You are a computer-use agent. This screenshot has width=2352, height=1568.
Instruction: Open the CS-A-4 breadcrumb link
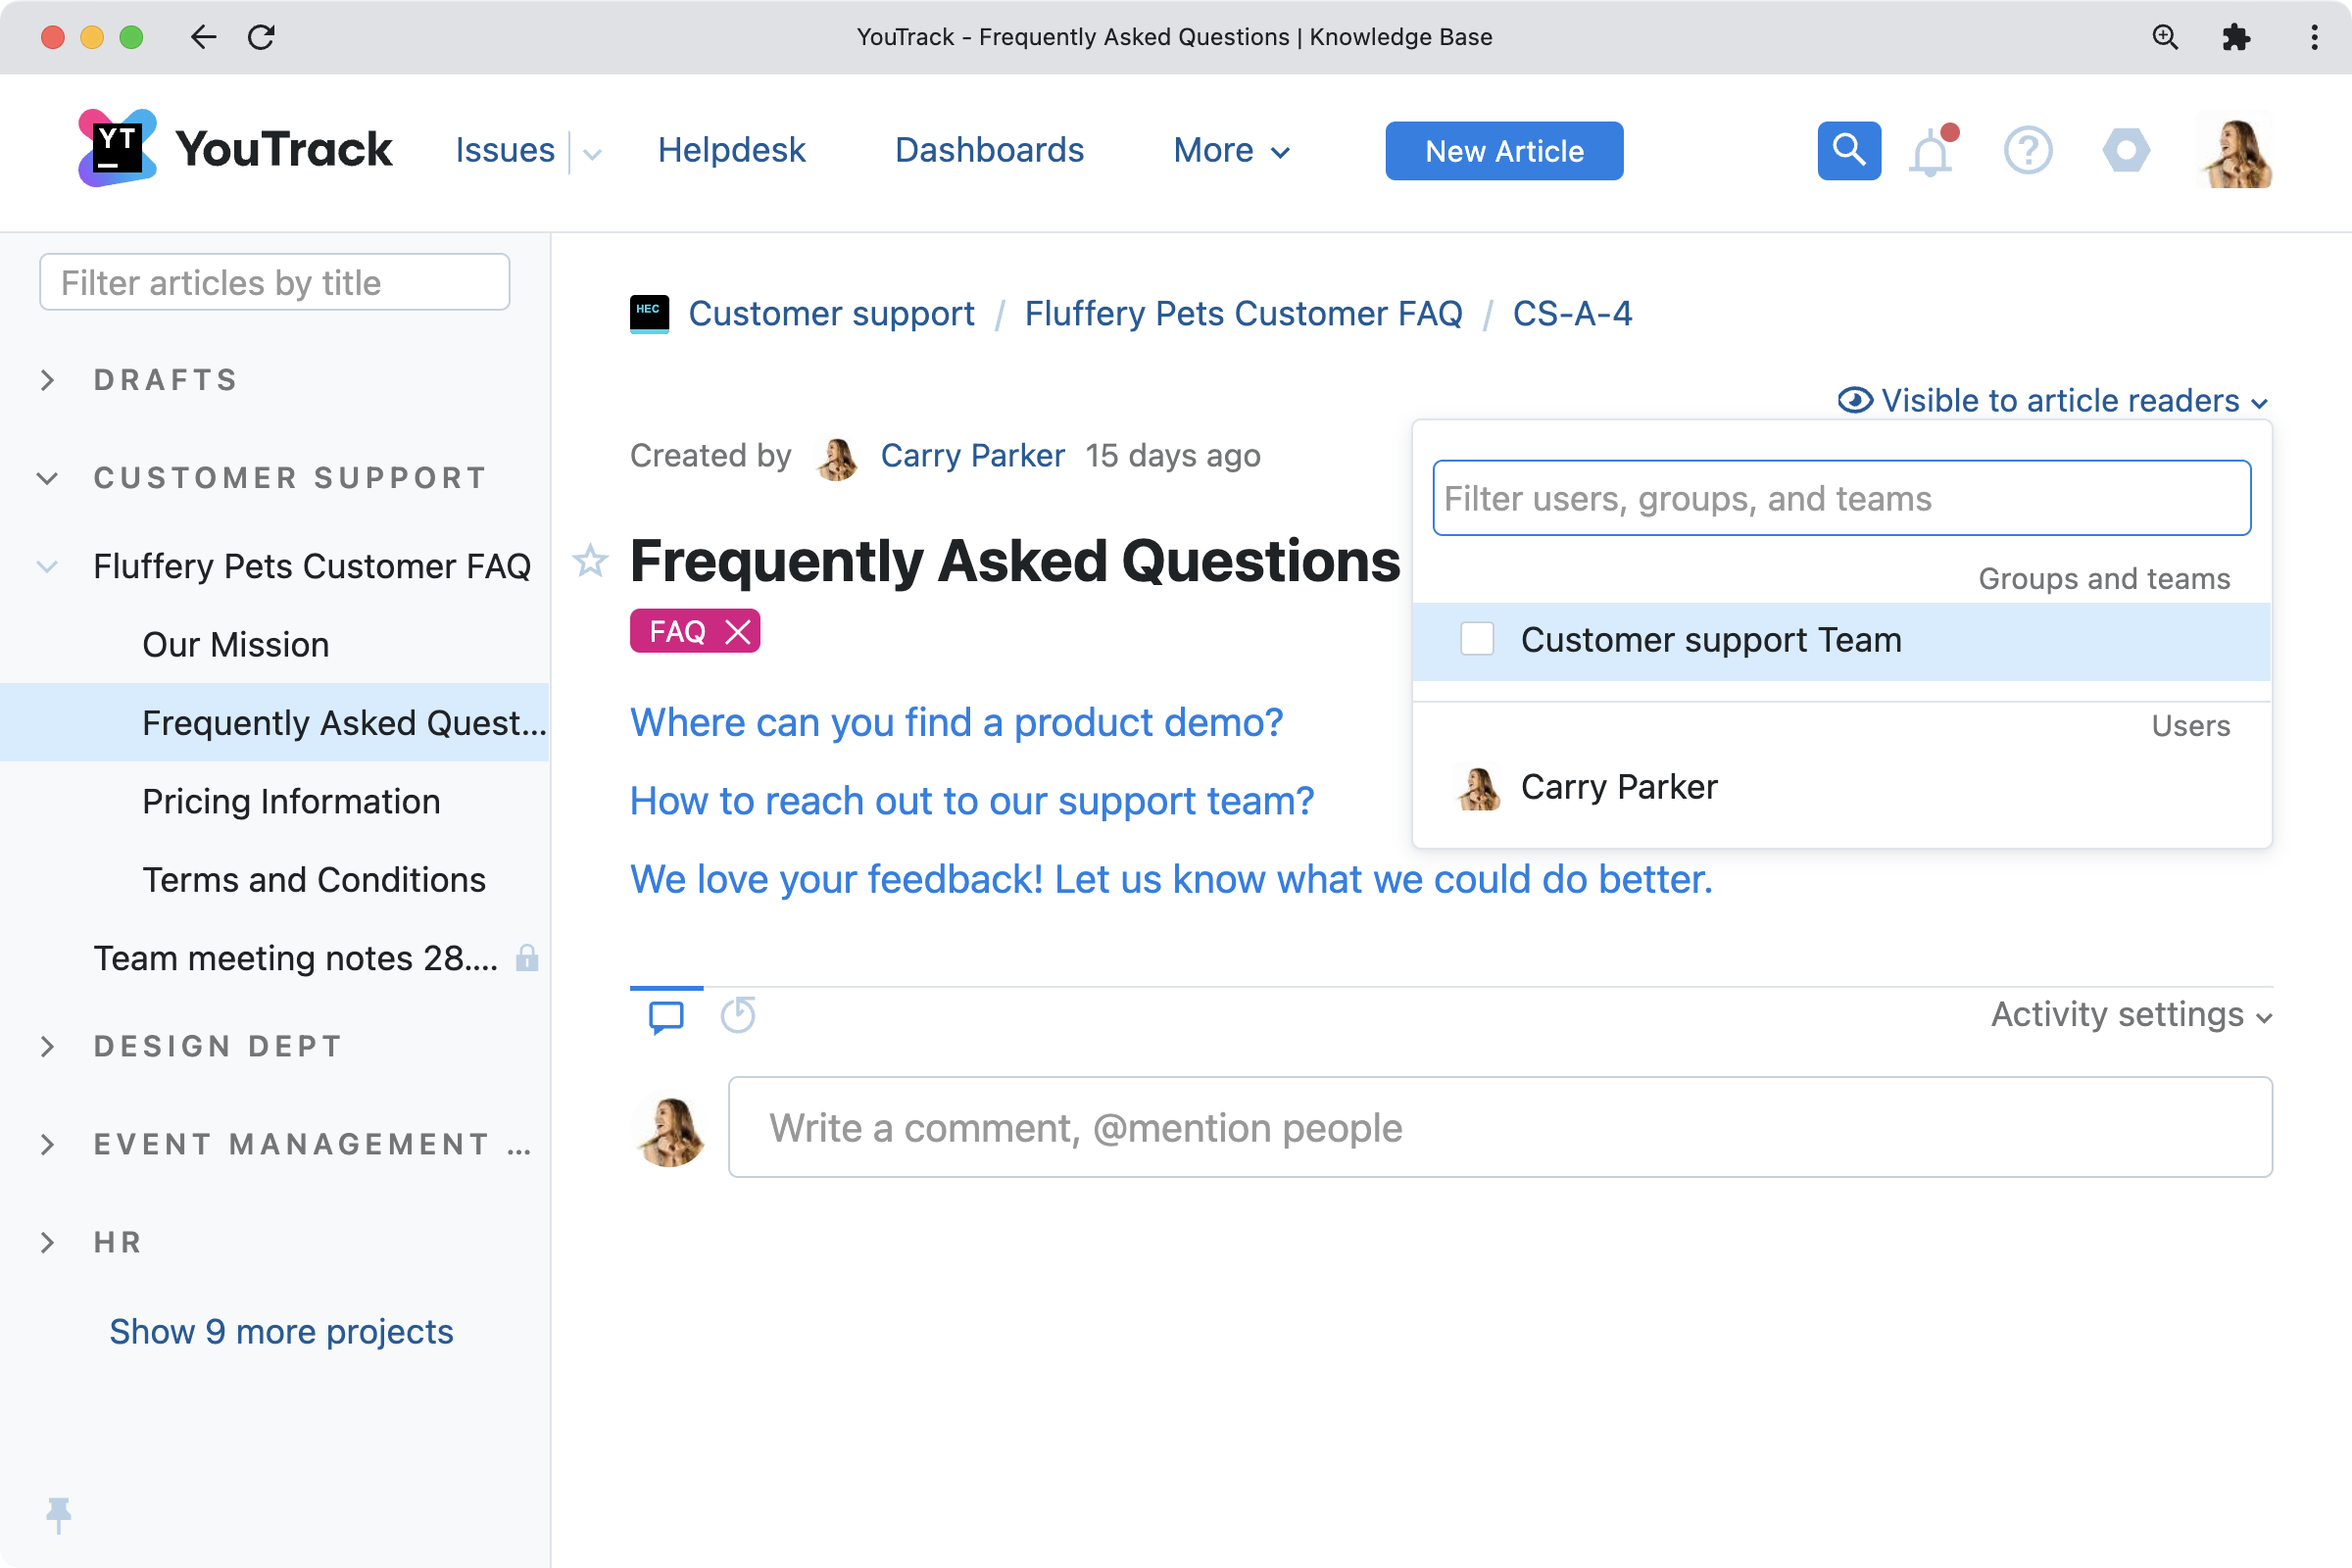pyautogui.click(x=1572, y=314)
